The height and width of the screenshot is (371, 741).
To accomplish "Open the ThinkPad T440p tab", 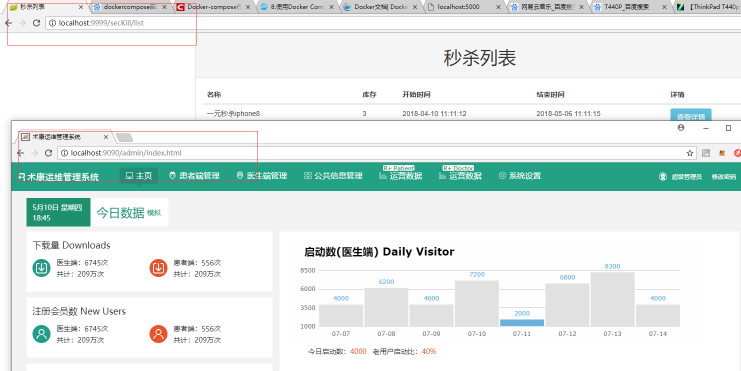I will click(x=709, y=7).
